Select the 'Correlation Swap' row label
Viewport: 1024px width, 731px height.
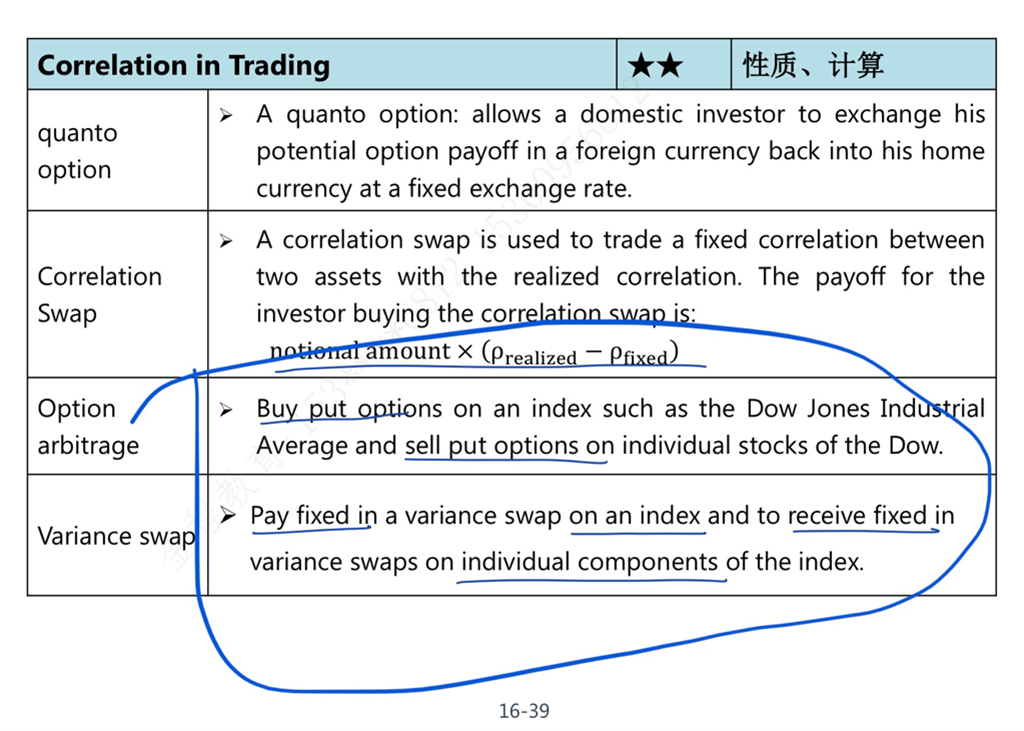(99, 295)
